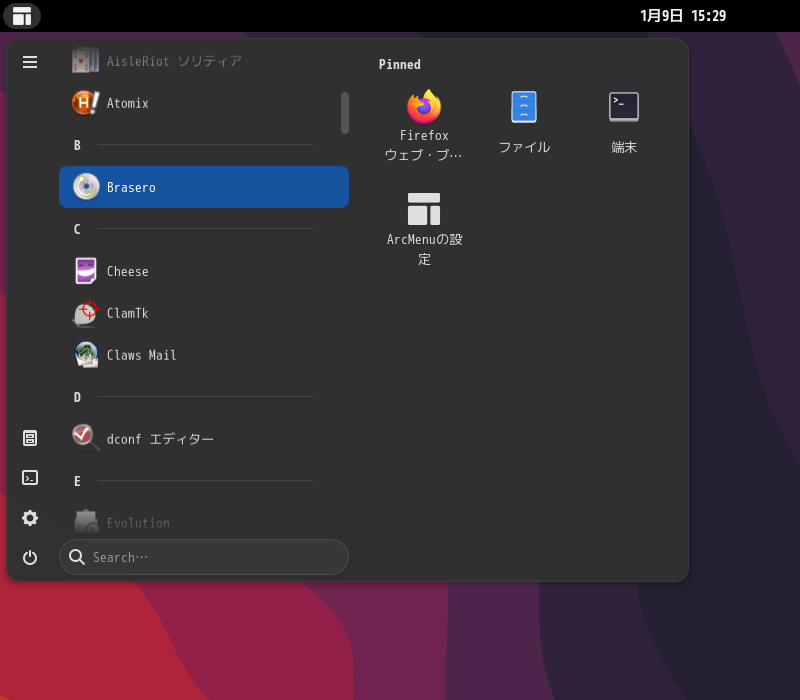Click the application list scrollbar handle
This screenshot has height=700, width=800.
[345, 113]
